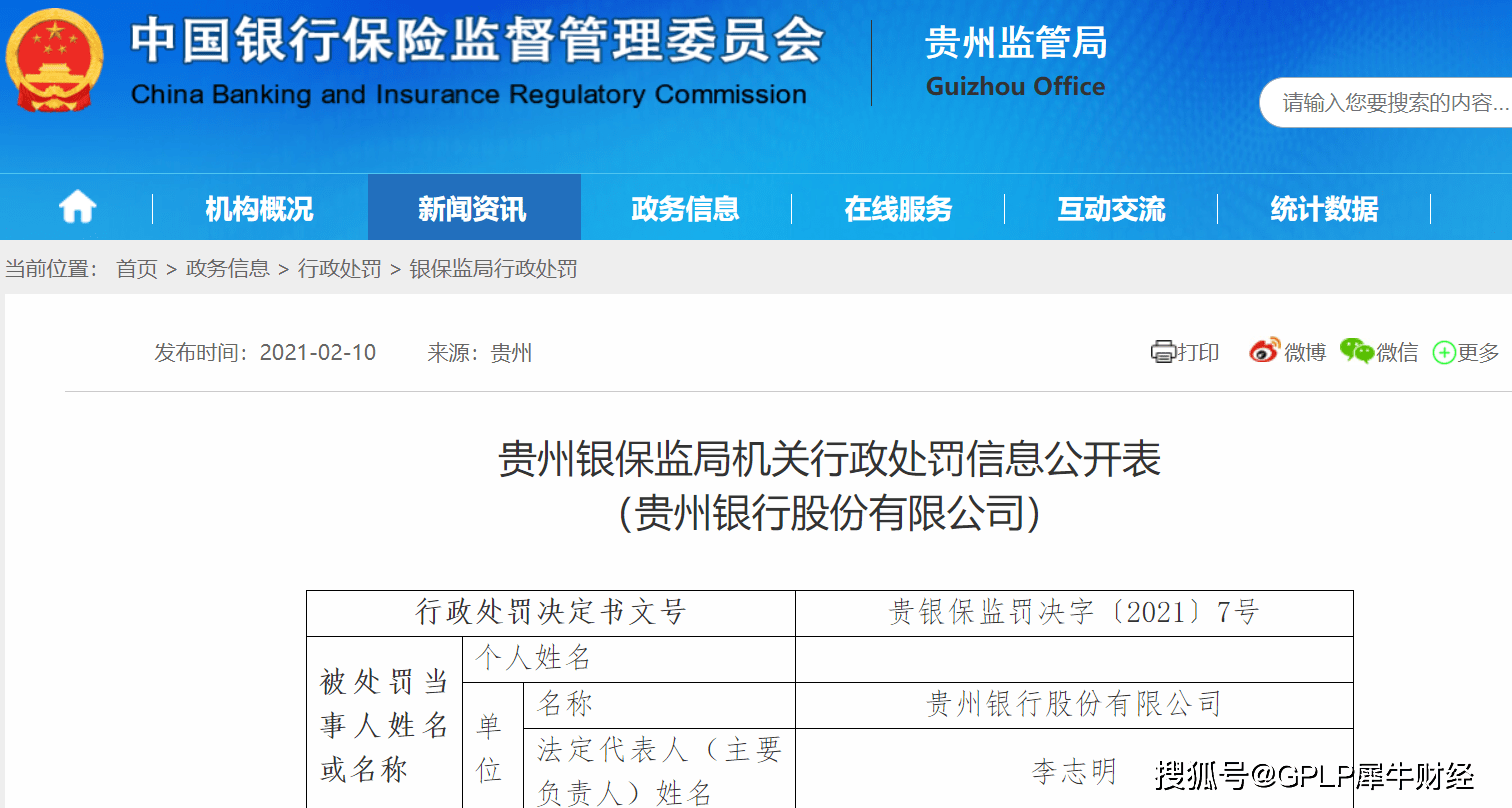Open the 互动交流 menu
The width and height of the screenshot is (1512, 808).
1111,208
